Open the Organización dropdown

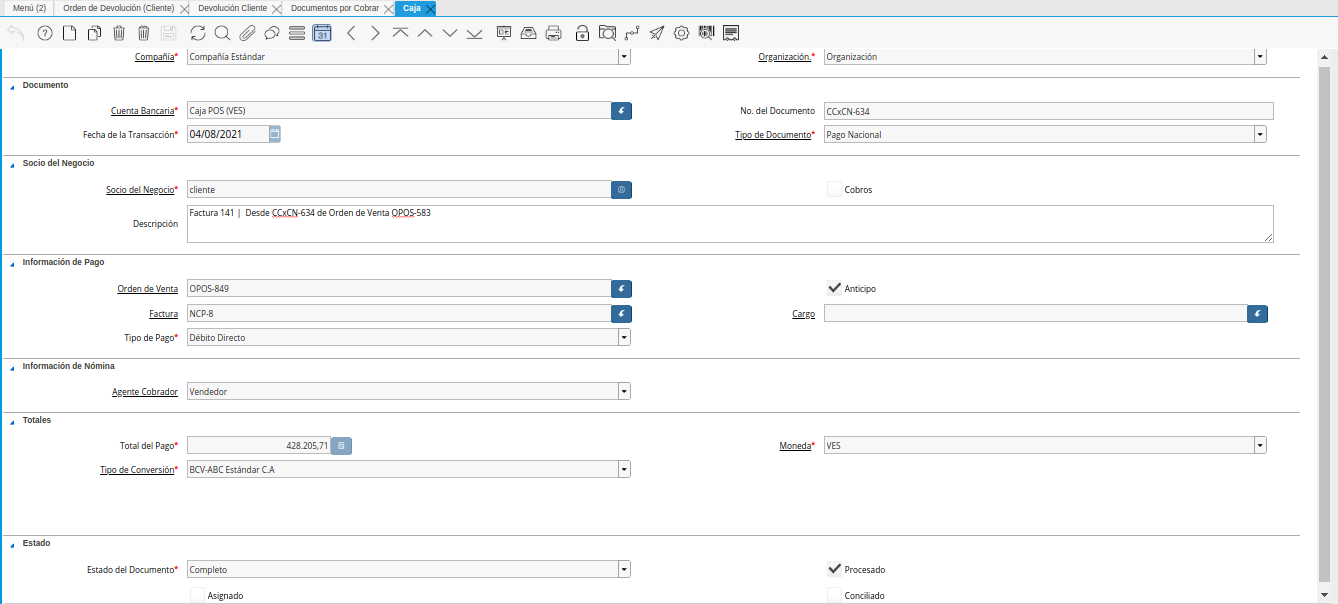[1260, 57]
